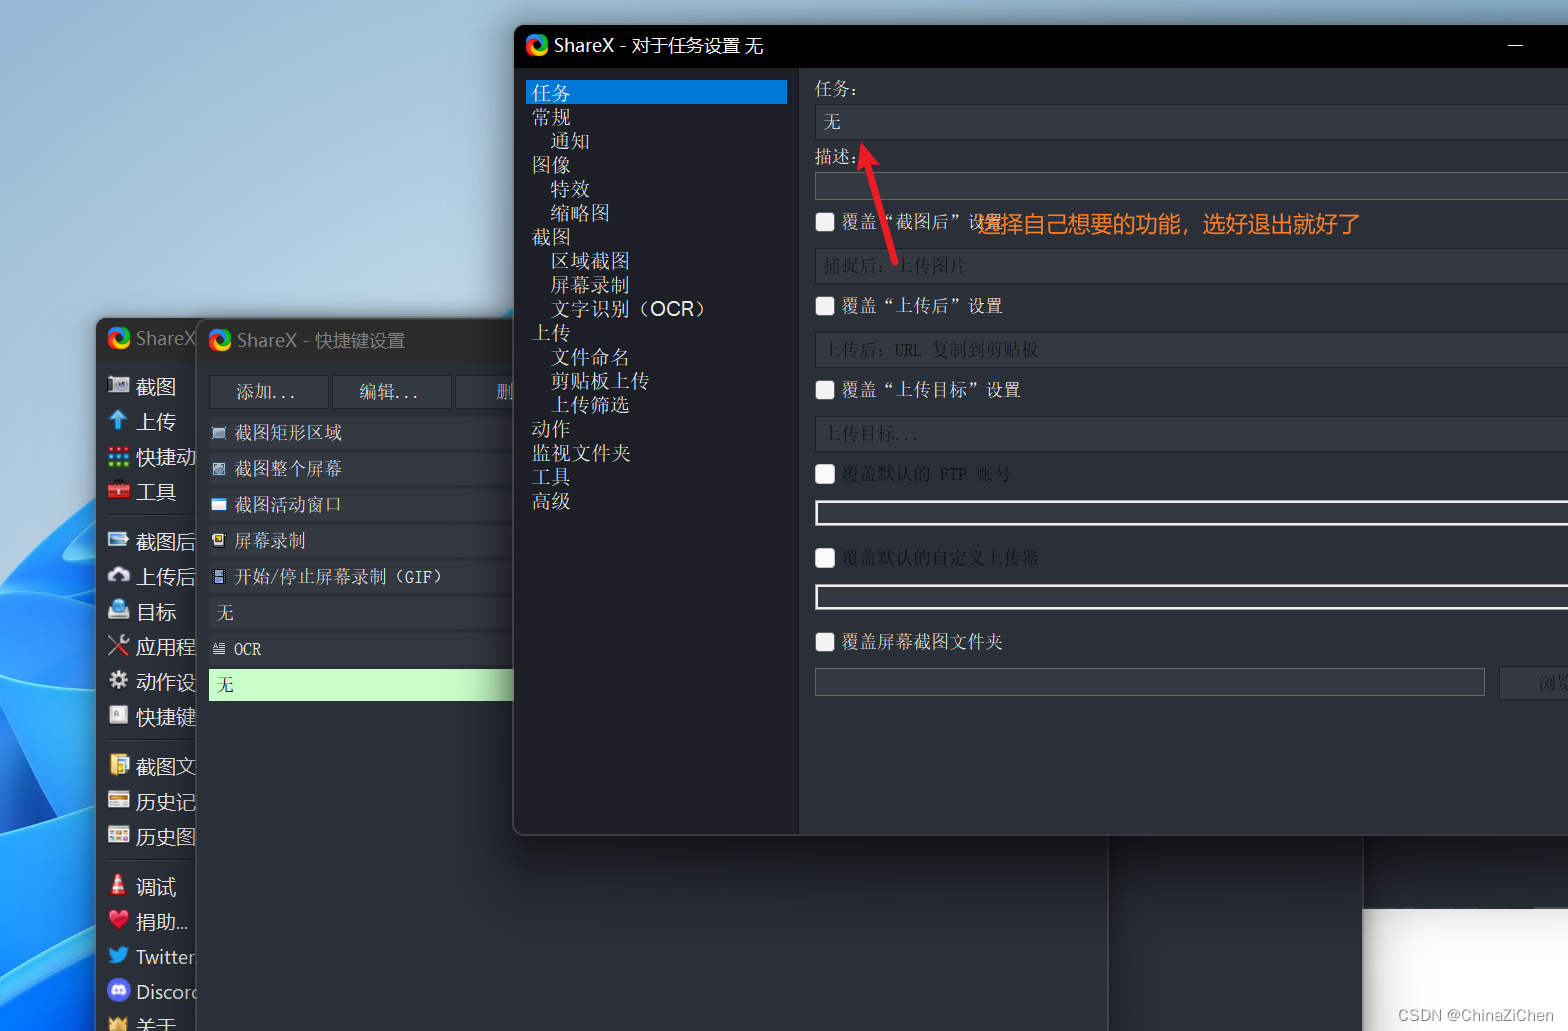Click the icon beside 开始/停止屏幕录制 (GIF)
This screenshot has width=1568, height=1031.
click(219, 577)
